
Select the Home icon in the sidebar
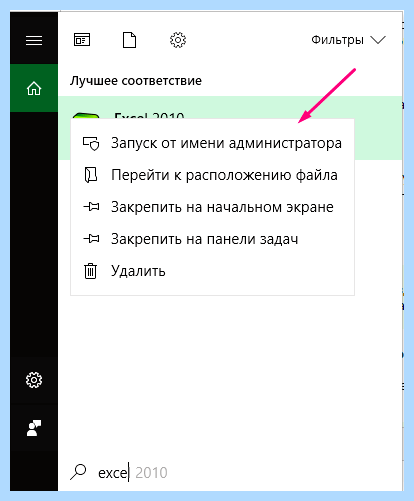click(34, 88)
